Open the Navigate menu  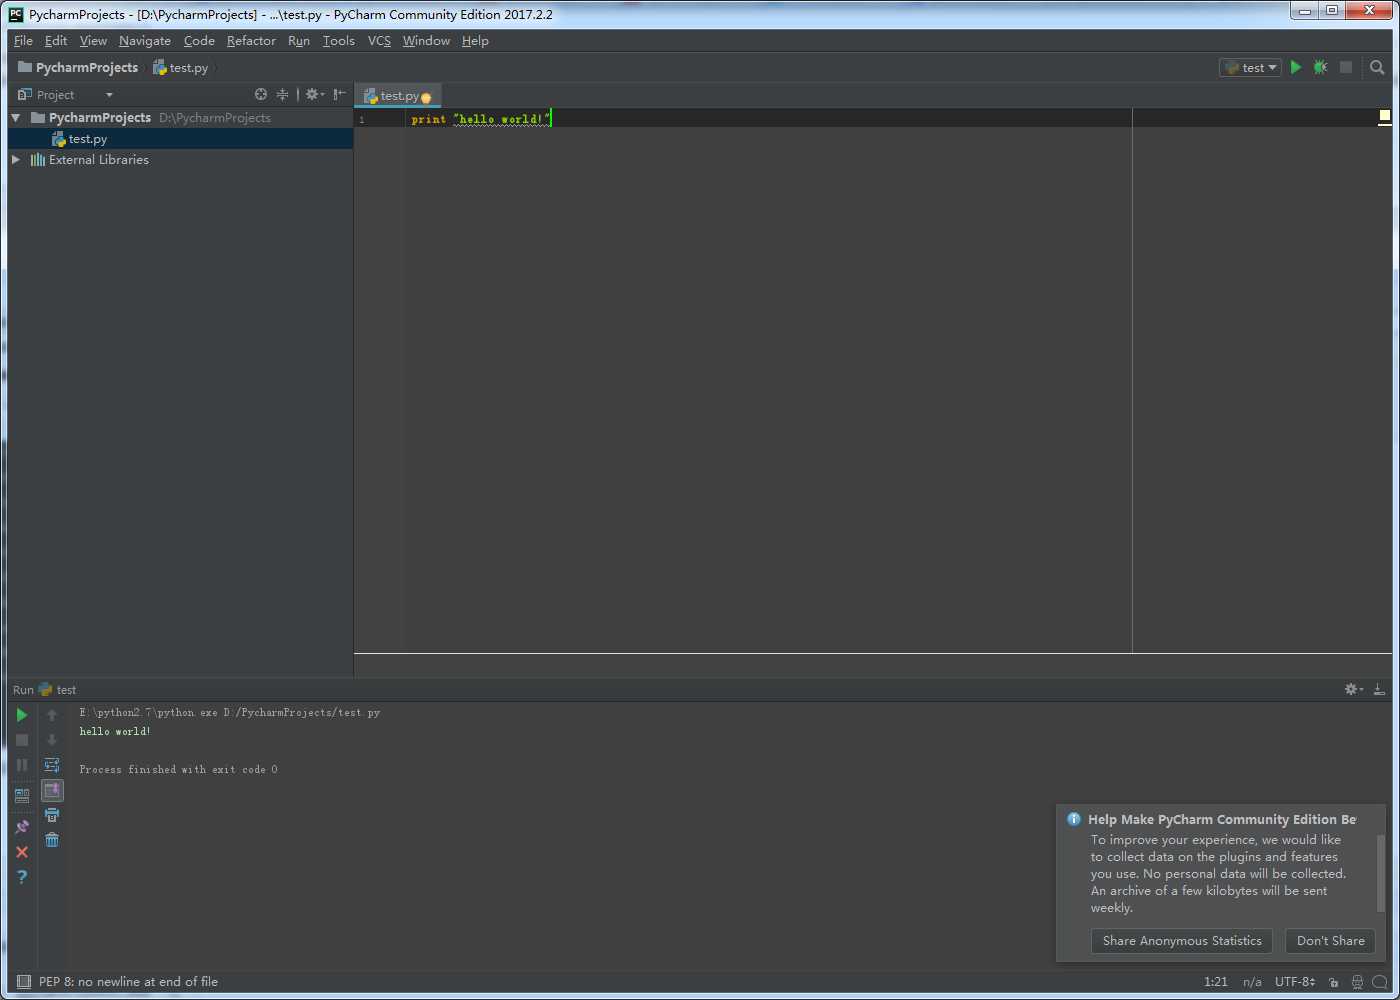pos(145,40)
